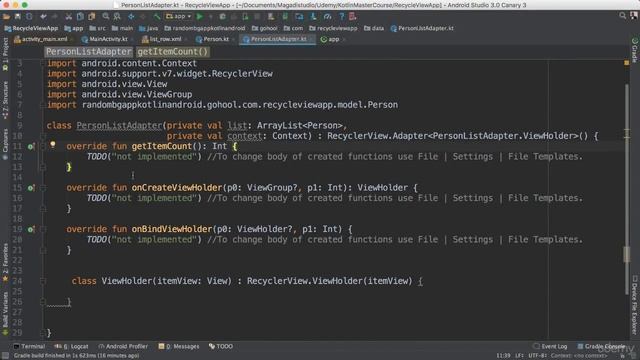Click override gutter icon at line 11
The width and height of the screenshot is (640, 360).
(x=31, y=147)
